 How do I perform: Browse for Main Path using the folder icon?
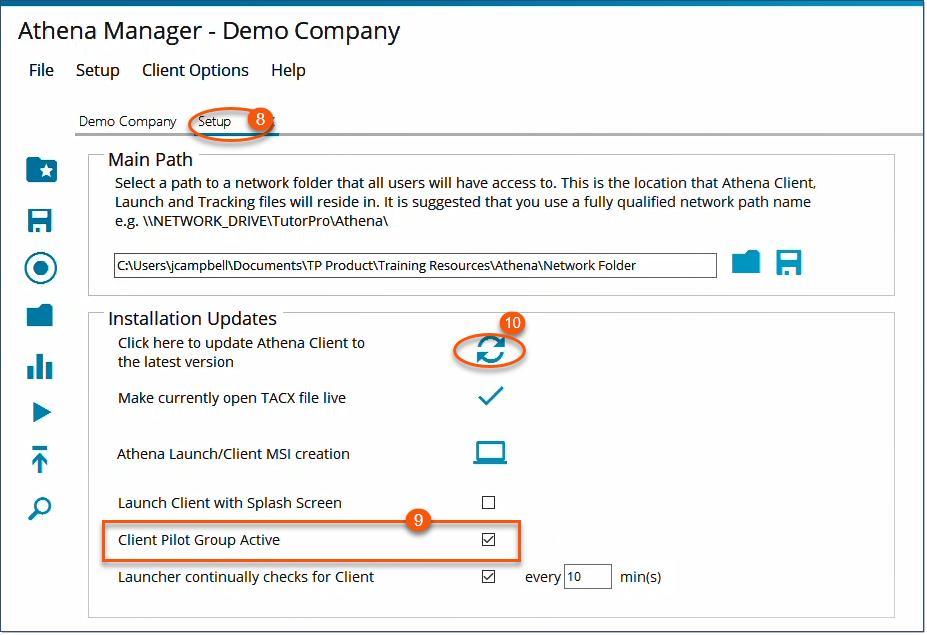point(746,262)
